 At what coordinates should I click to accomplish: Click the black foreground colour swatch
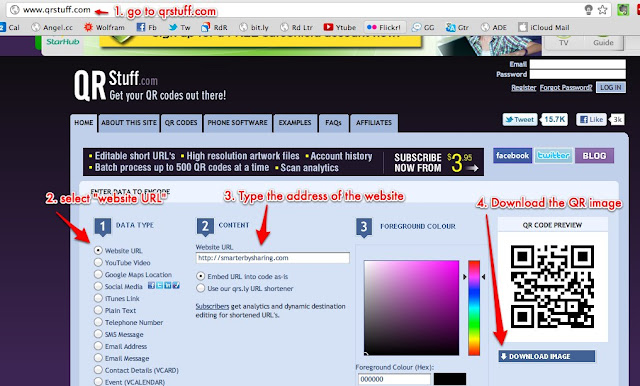(450, 379)
